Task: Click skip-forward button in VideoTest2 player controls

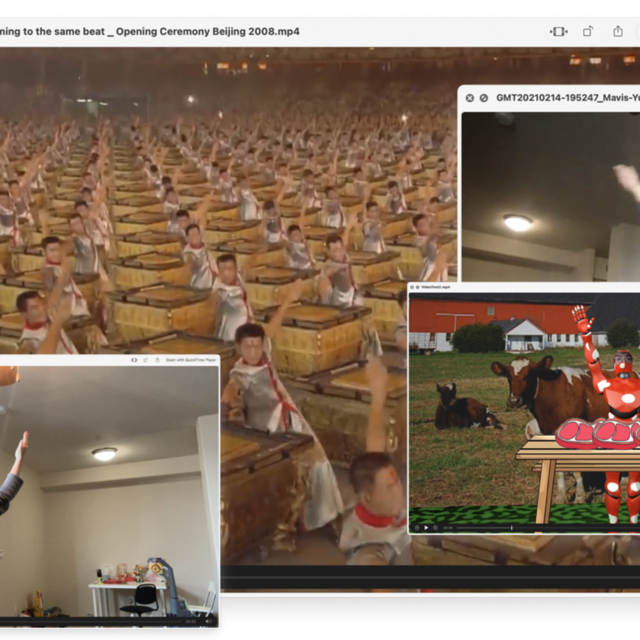Action: coord(435,527)
